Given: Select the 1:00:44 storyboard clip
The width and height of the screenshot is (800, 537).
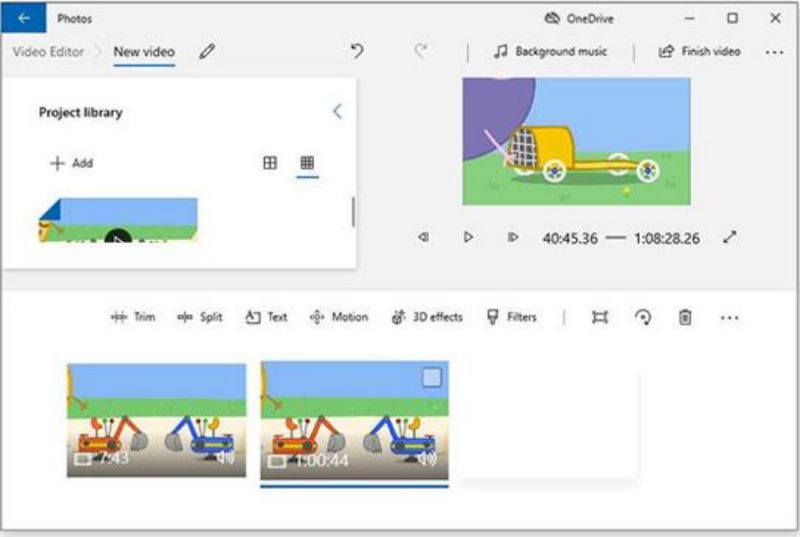Looking at the screenshot, I should [355, 420].
